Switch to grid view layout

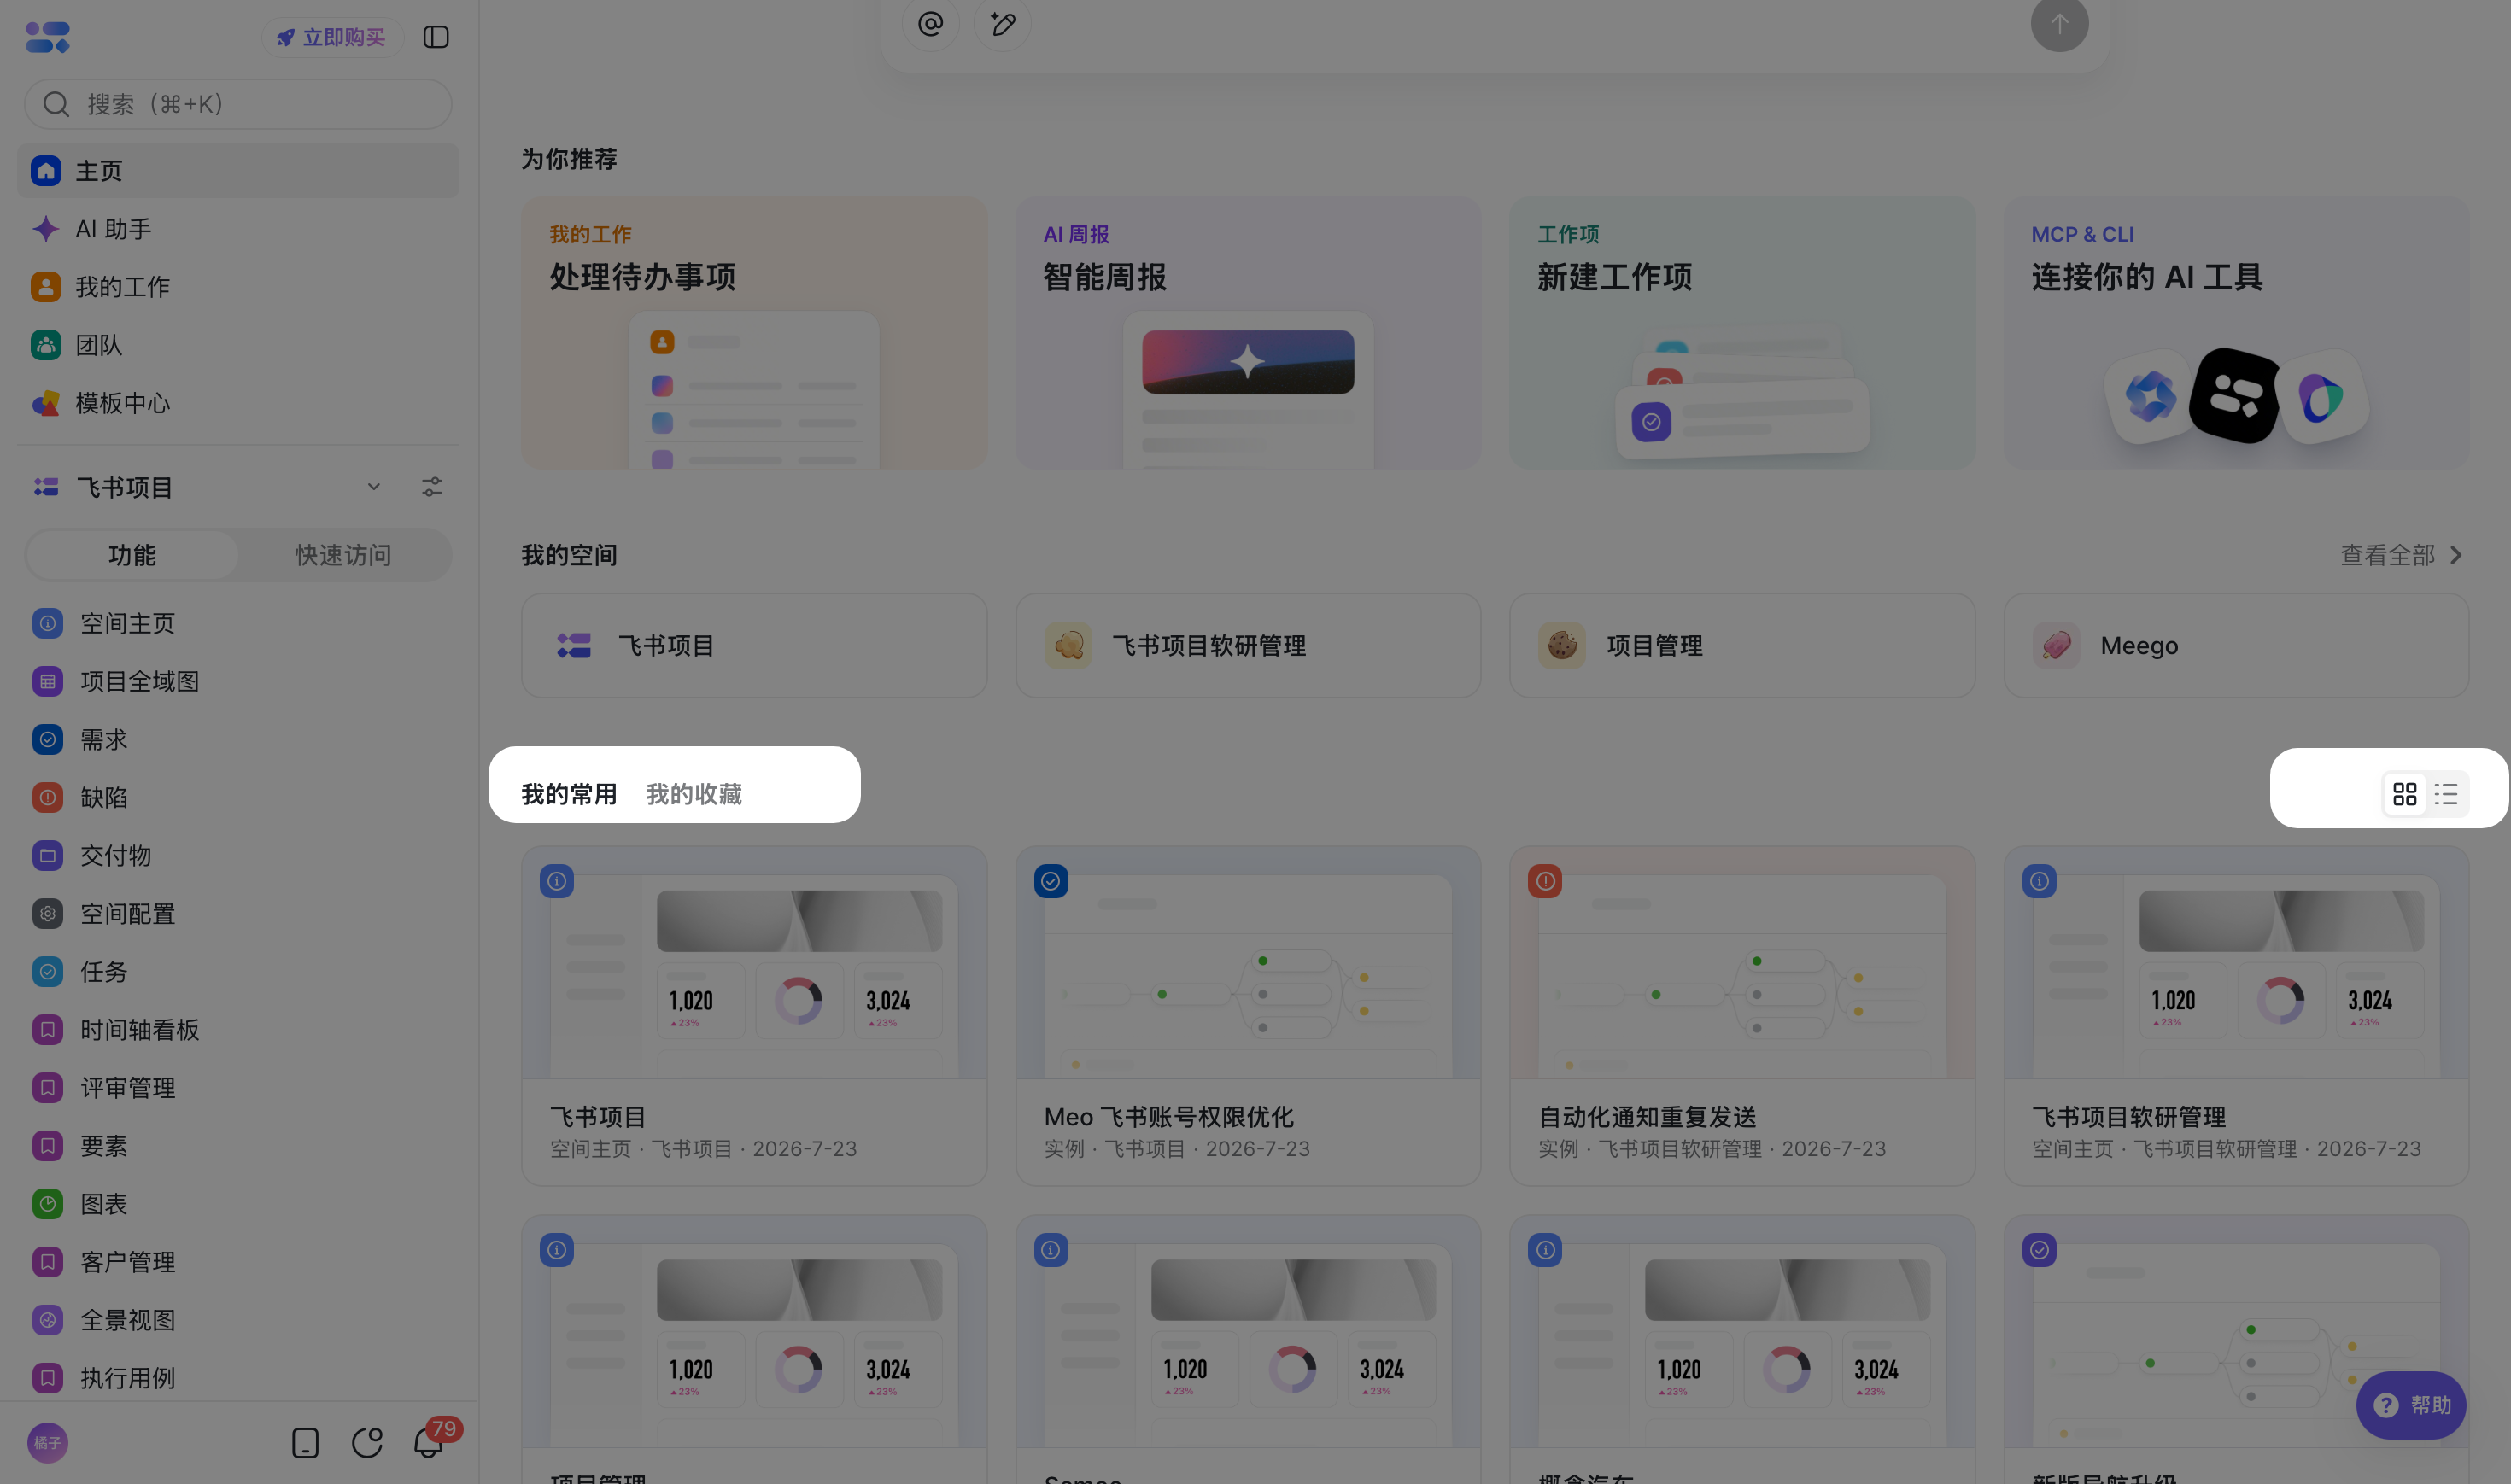pos(2405,794)
